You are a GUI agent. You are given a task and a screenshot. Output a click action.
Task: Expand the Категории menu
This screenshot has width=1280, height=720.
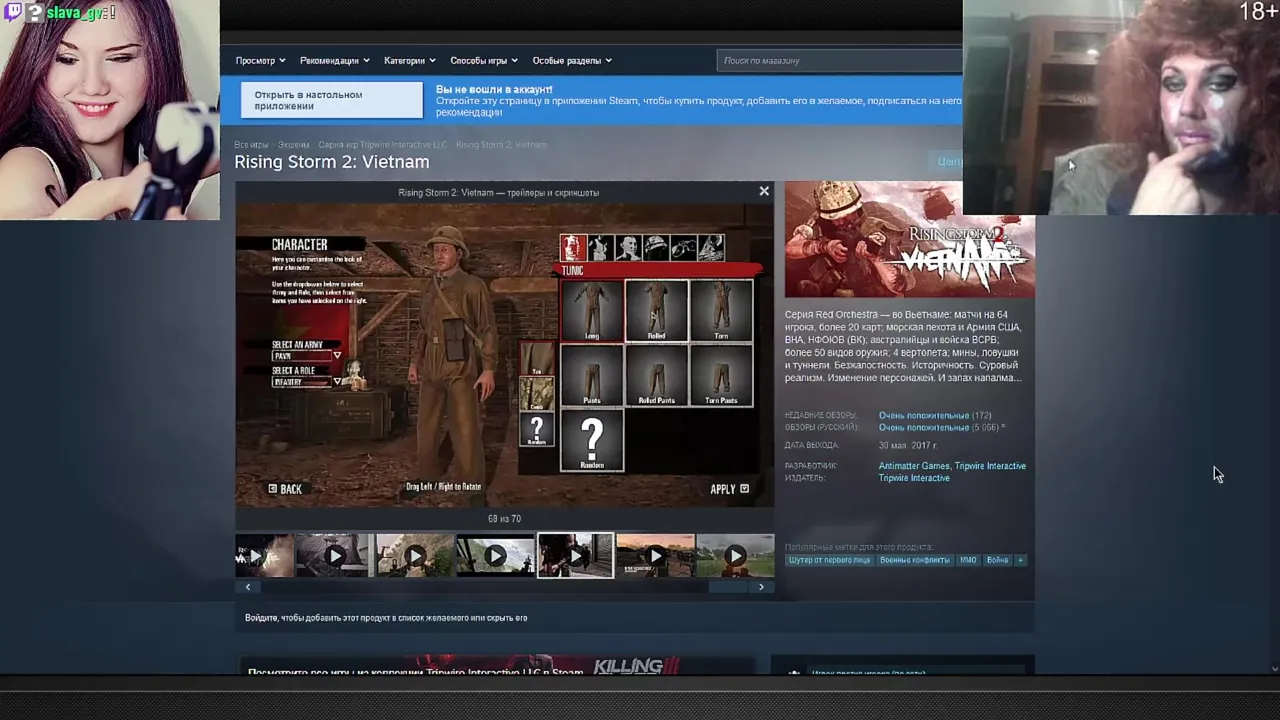(409, 60)
